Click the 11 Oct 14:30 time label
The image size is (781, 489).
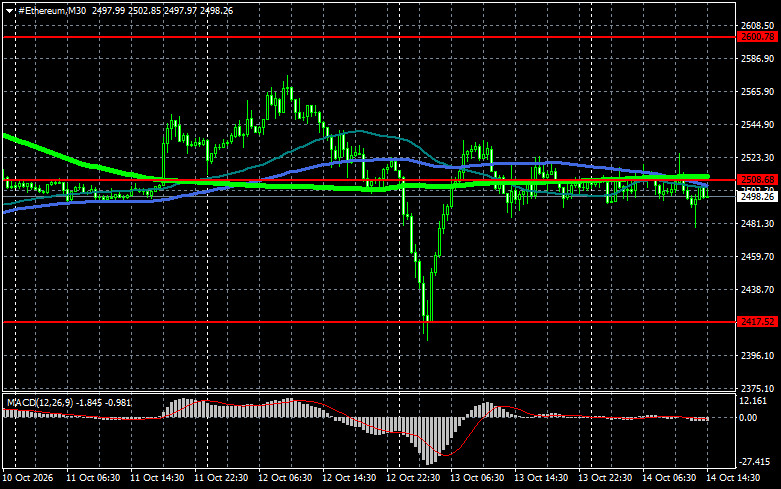point(157,478)
